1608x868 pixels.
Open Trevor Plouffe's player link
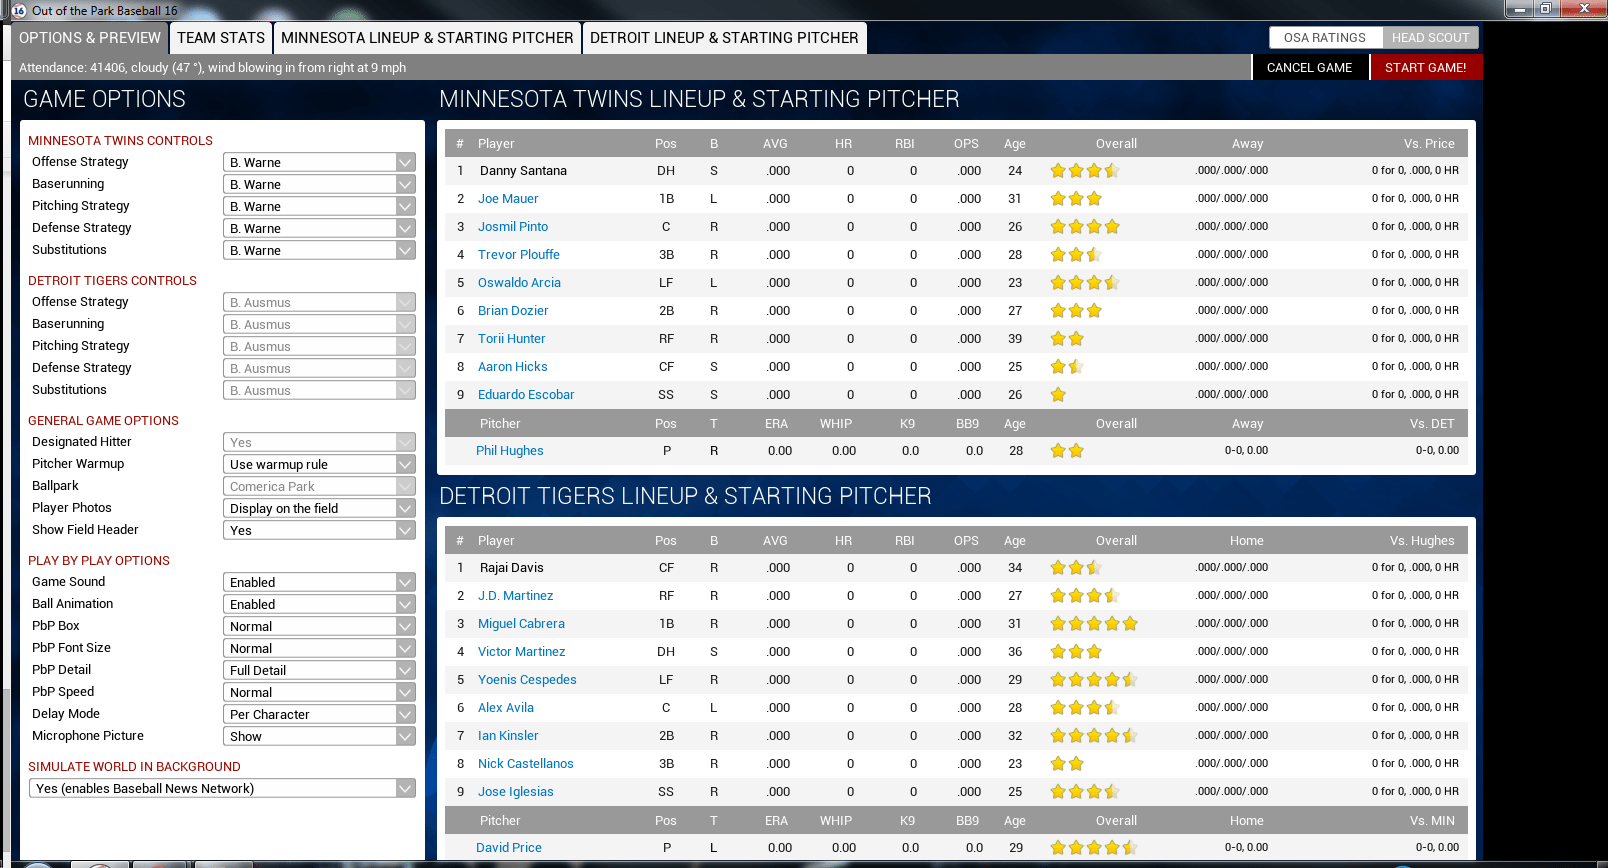click(519, 255)
